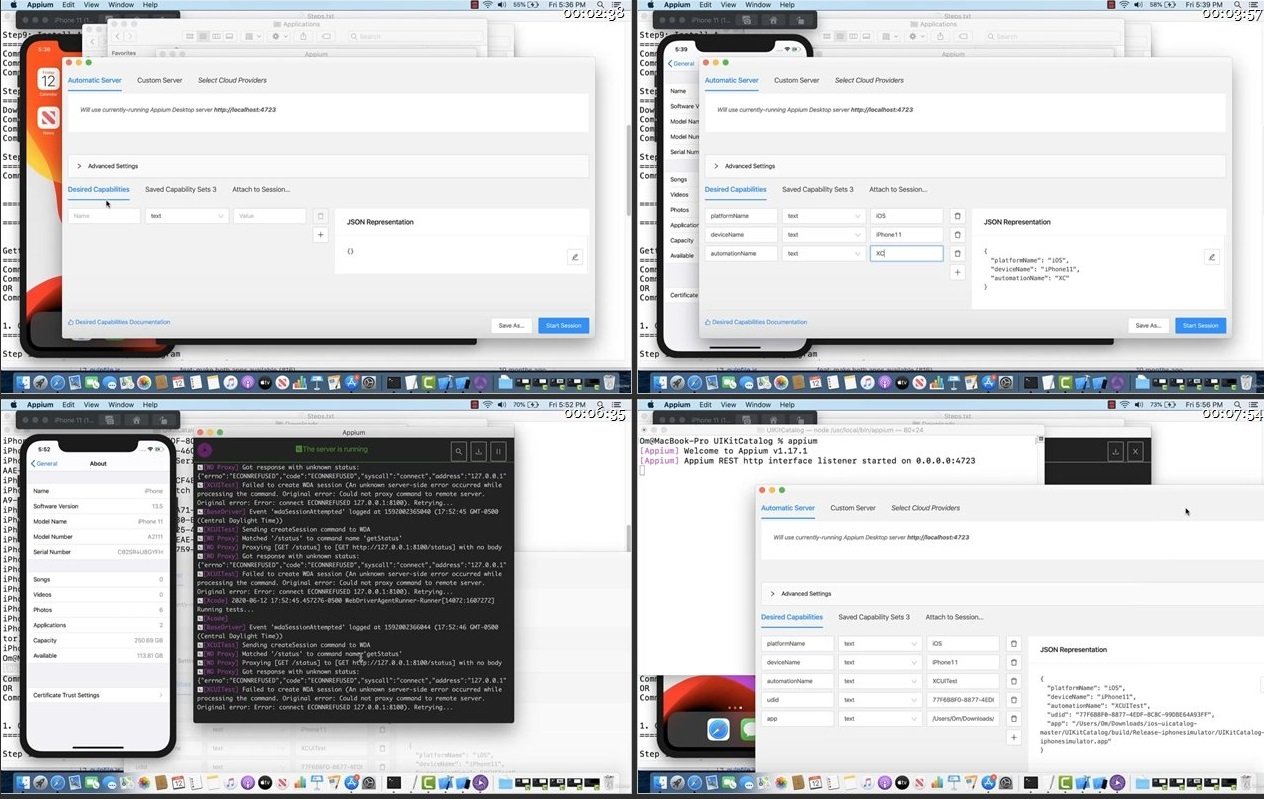Viewport: 1264px width, 799px height.
Task: Click plus icon in 5:39 PM screenshot
Action: (x=957, y=272)
